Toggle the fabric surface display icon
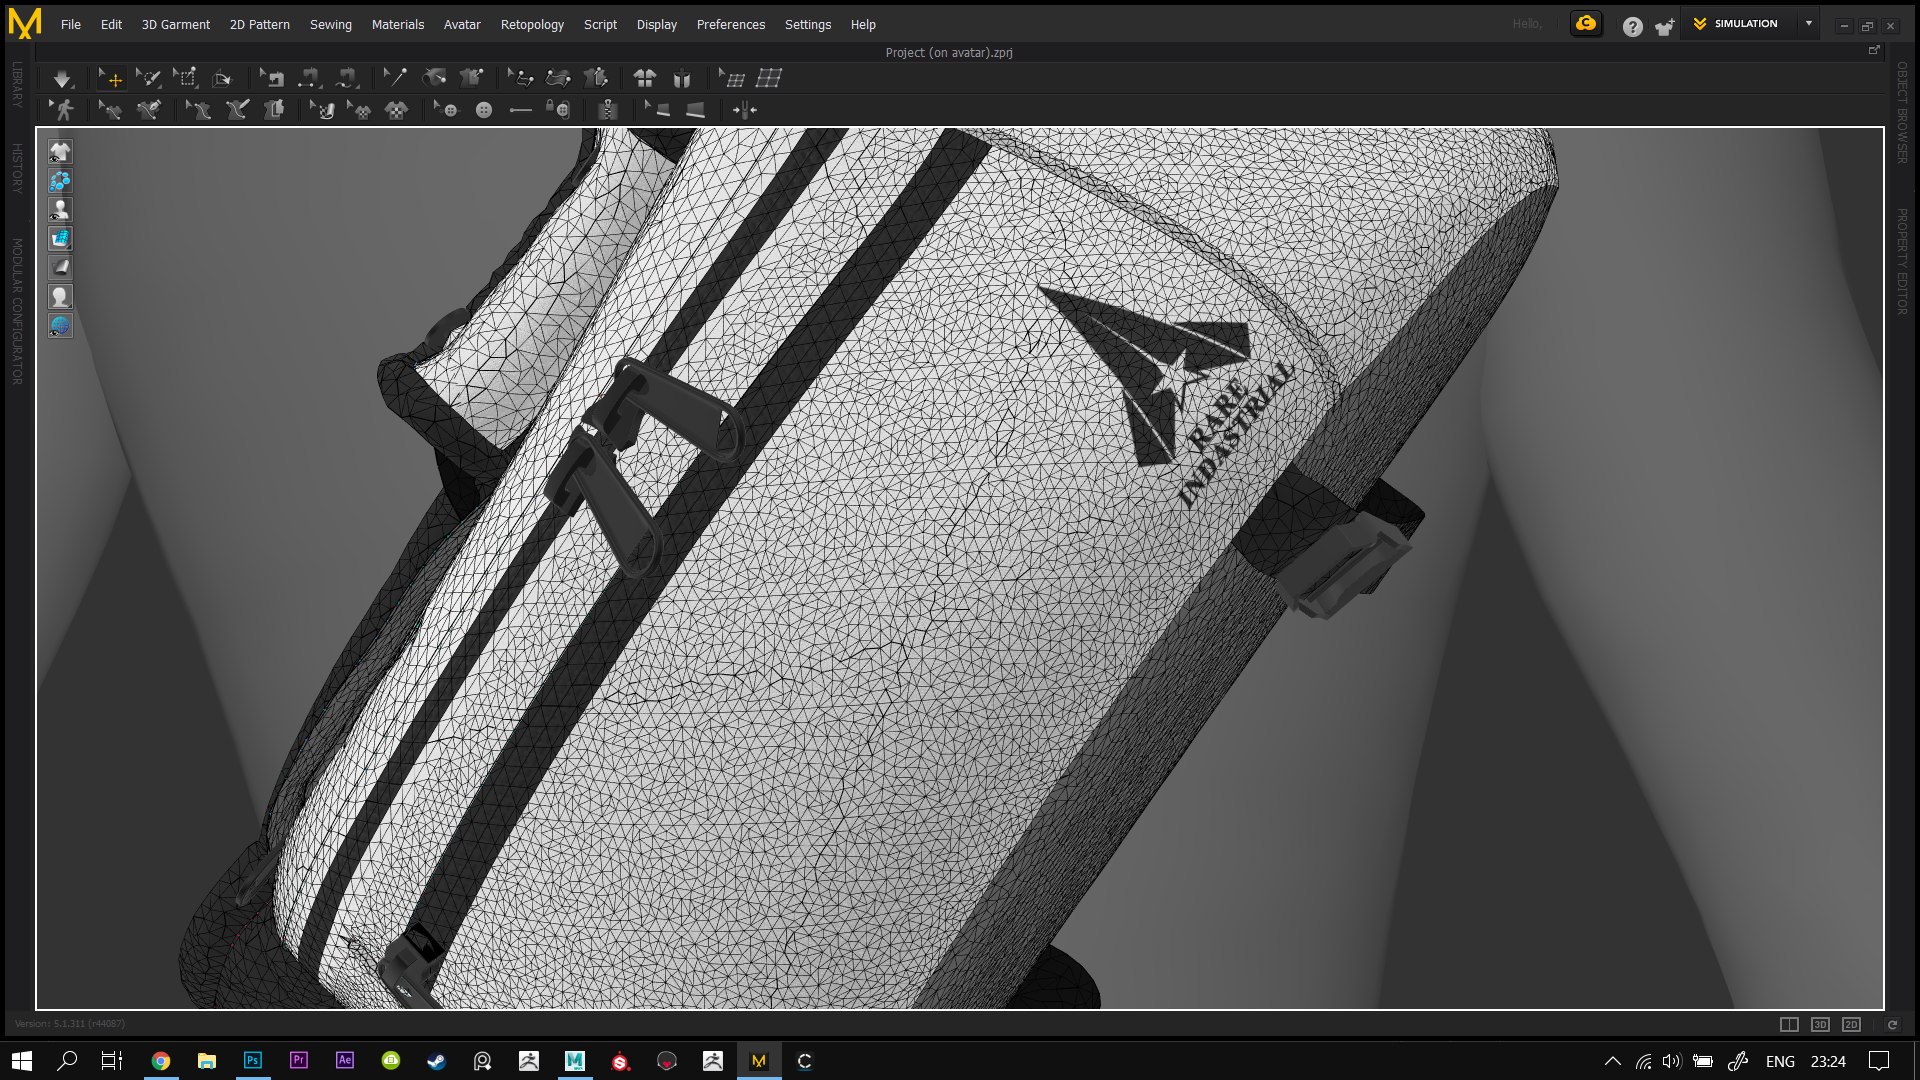The width and height of the screenshot is (1920, 1080). (60, 268)
